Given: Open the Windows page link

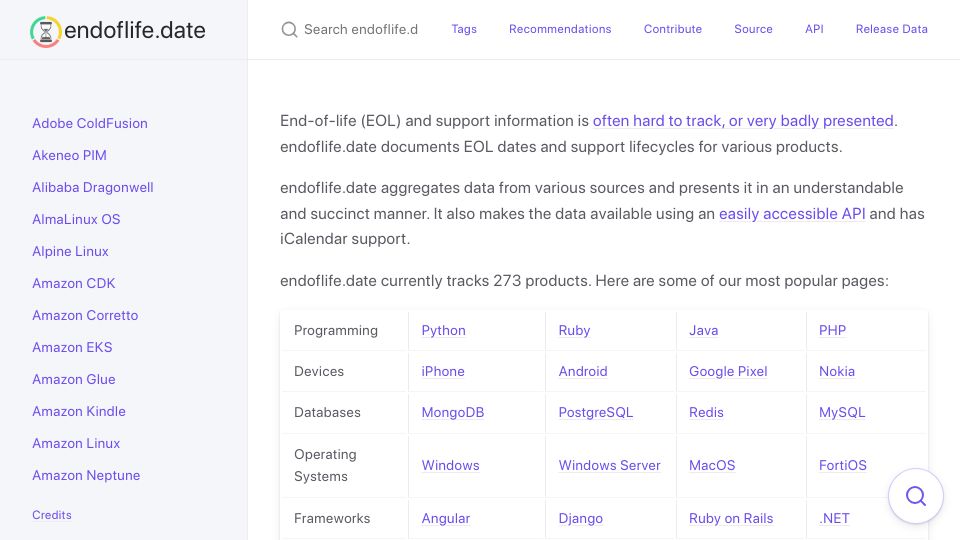Looking at the screenshot, I should tap(450, 465).
